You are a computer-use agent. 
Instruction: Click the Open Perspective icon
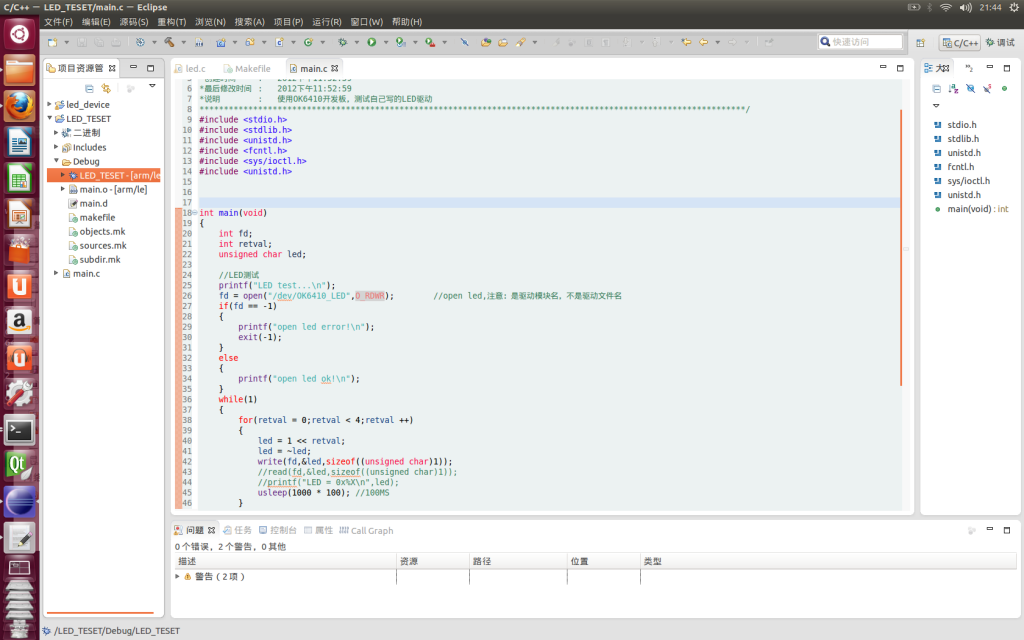tap(921, 42)
